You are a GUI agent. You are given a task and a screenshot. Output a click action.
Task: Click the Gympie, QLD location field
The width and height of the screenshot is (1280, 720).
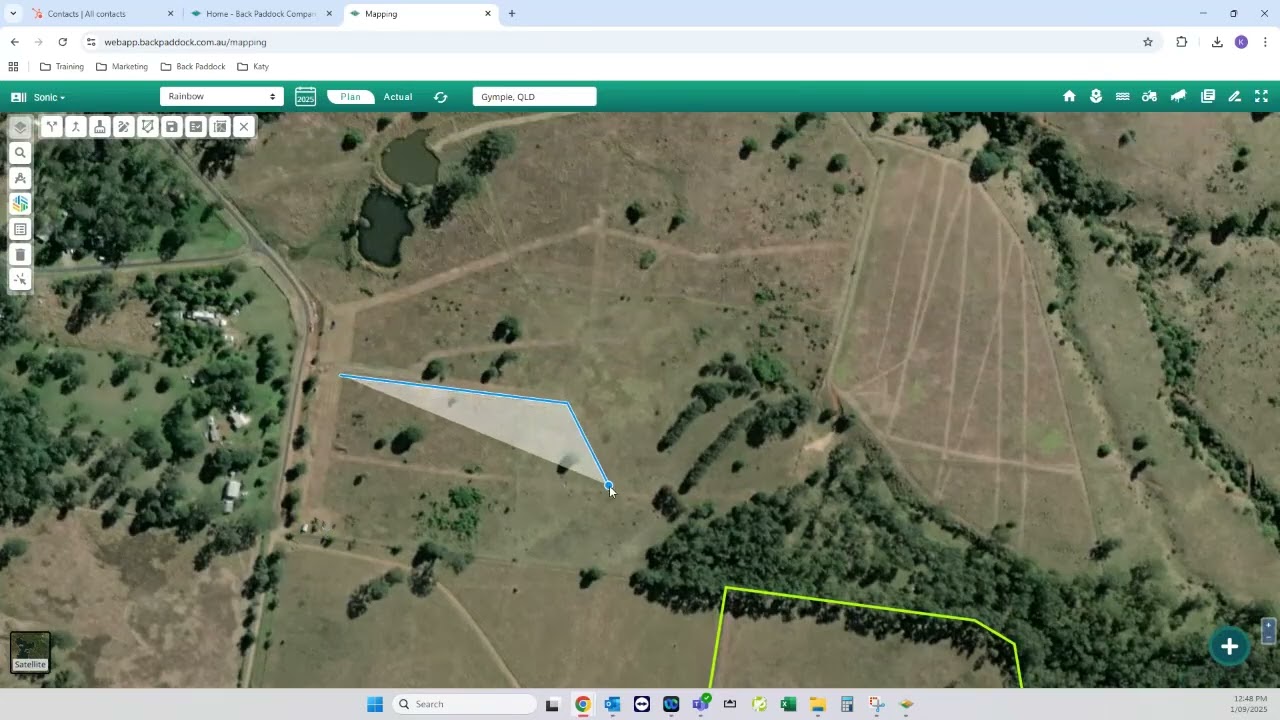click(x=535, y=96)
